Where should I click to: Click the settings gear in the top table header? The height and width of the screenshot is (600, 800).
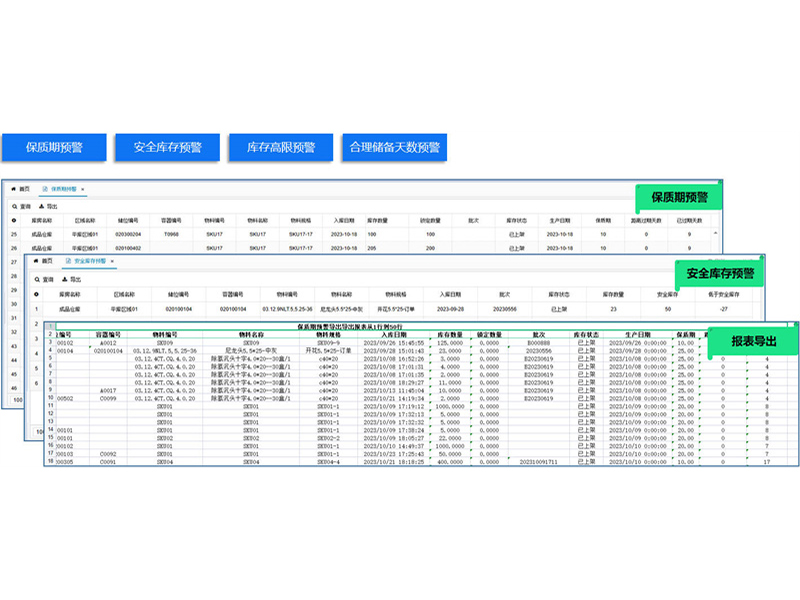pyautogui.click(x=13, y=219)
